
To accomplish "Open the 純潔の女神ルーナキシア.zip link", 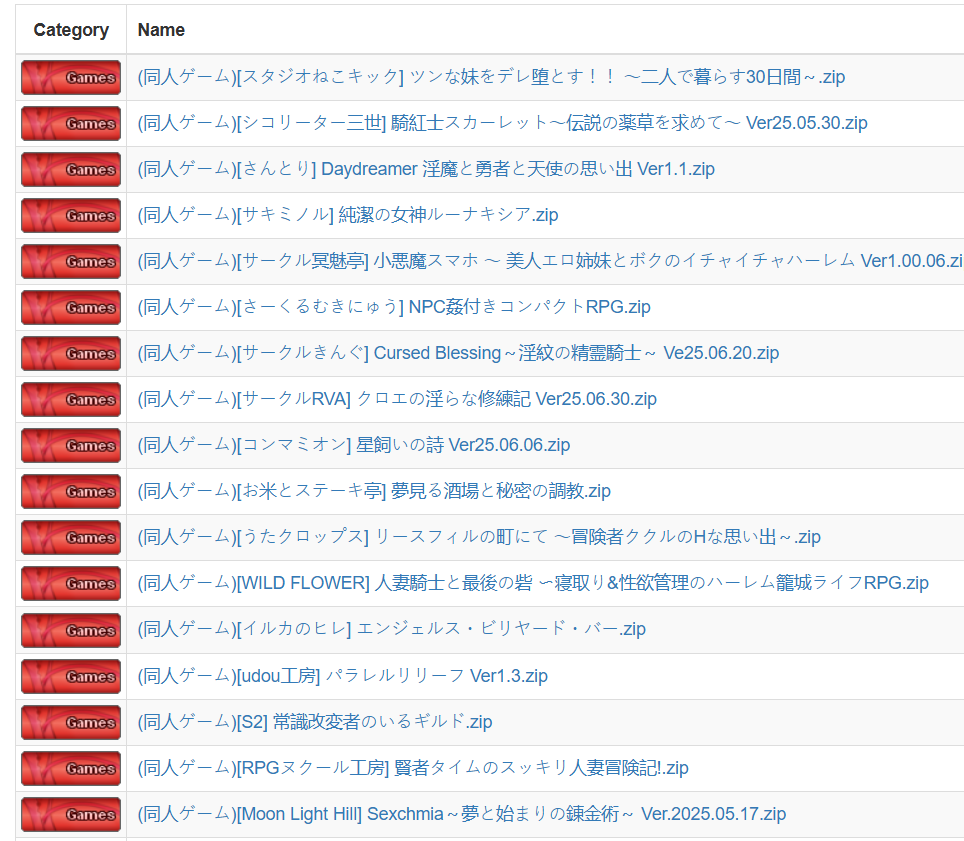I will click(x=348, y=215).
